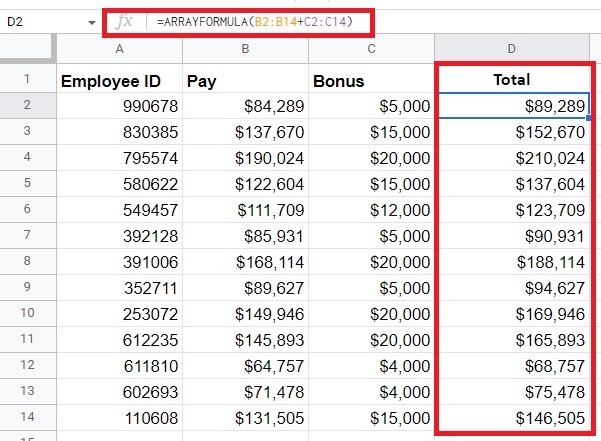Click the Employee ID header cell
Image resolution: width=601 pixels, height=441 pixels.
point(120,79)
